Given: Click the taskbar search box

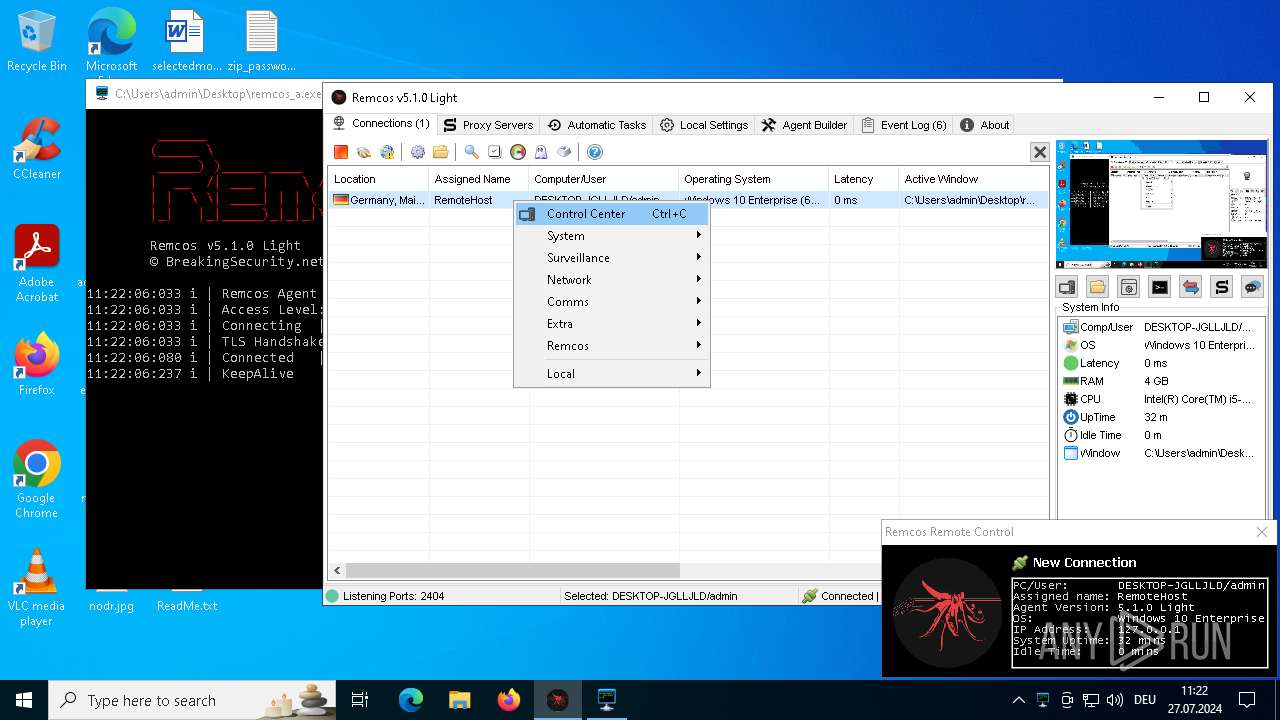Looking at the screenshot, I should pos(194,700).
